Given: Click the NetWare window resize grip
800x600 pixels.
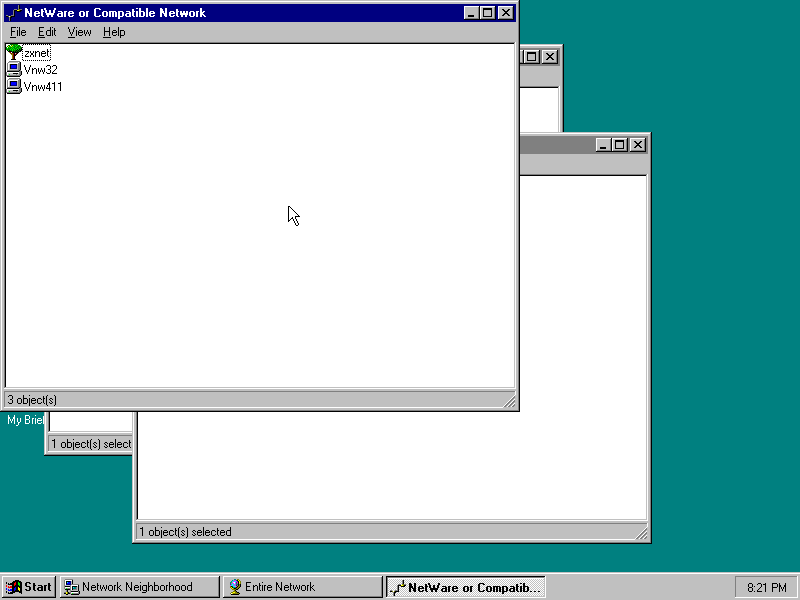Looking at the screenshot, I should pyautogui.click(x=509, y=402).
